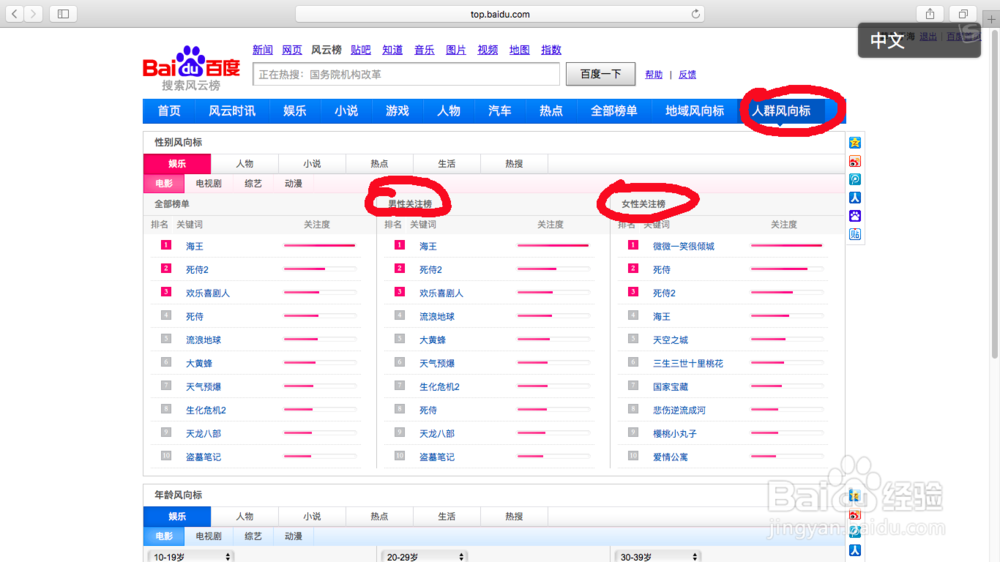Open the 反馈 feedback link
1000x562 pixels.
click(688, 75)
